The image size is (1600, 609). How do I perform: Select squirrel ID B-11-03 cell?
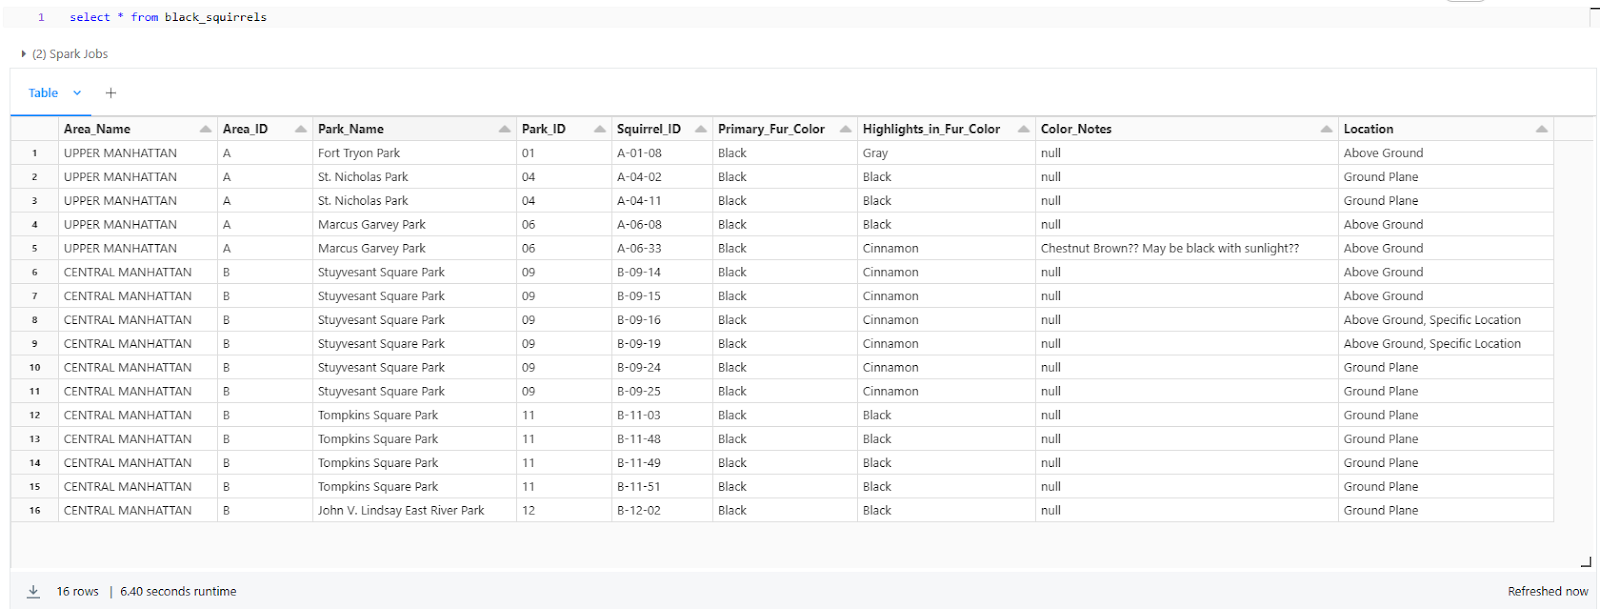662,415
